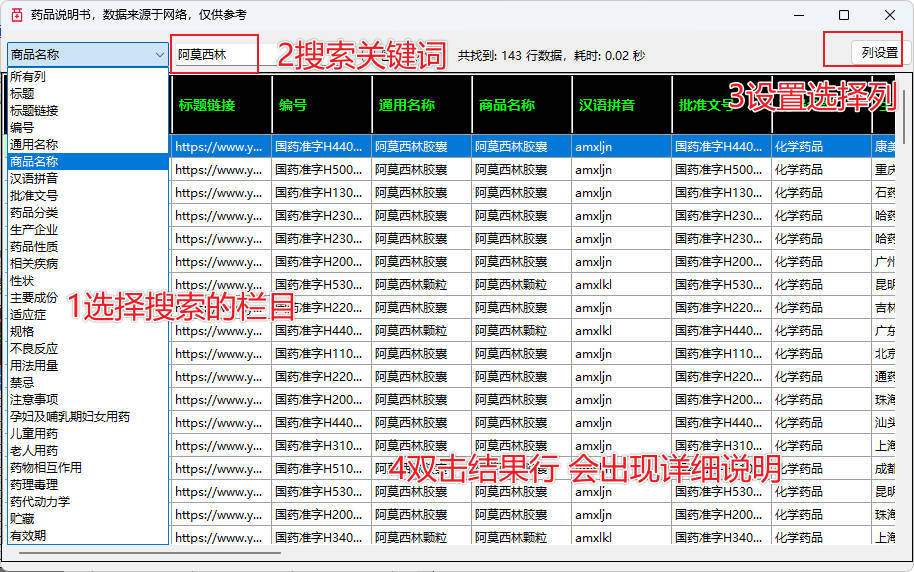914x572 pixels.
Task: Choose 适应症 in the dropdown list
Action: point(28,315)
